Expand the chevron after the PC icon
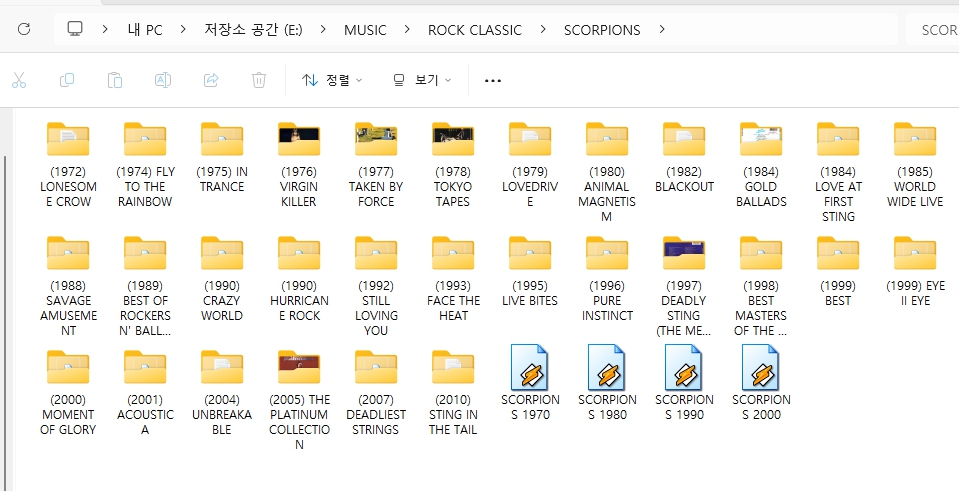Image resolution: width=959 pixels, height=491 pixels. tap(105, 29)
